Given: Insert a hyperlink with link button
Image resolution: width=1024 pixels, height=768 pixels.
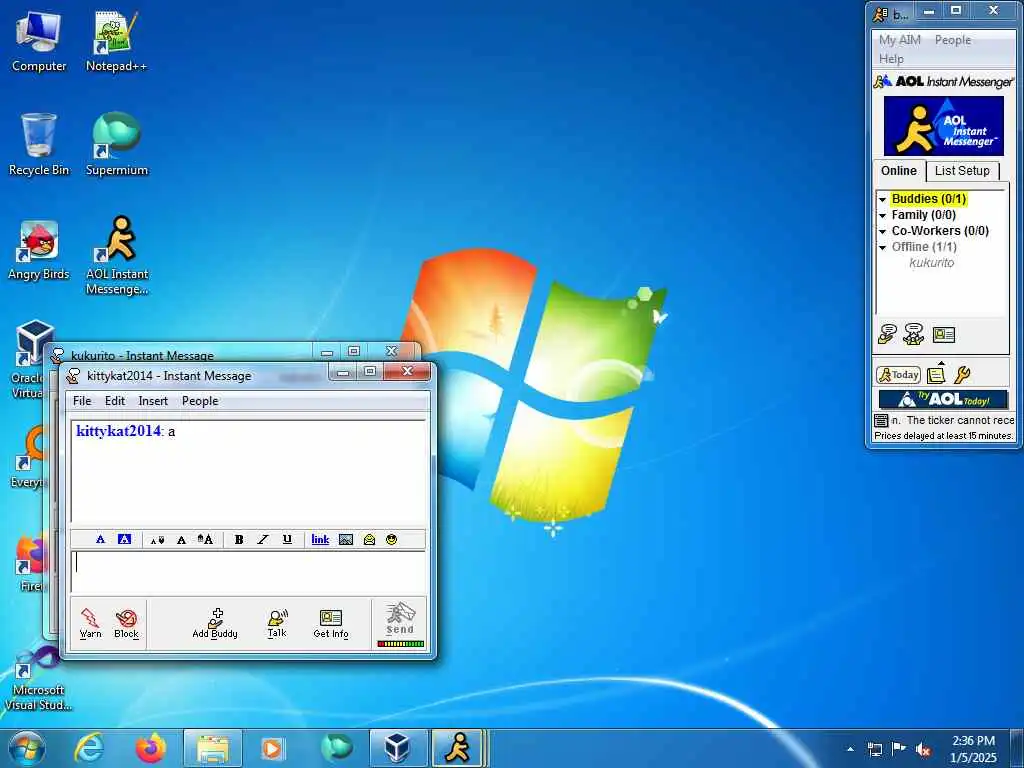Looking at the screenshot, I should tap(320, 539).
